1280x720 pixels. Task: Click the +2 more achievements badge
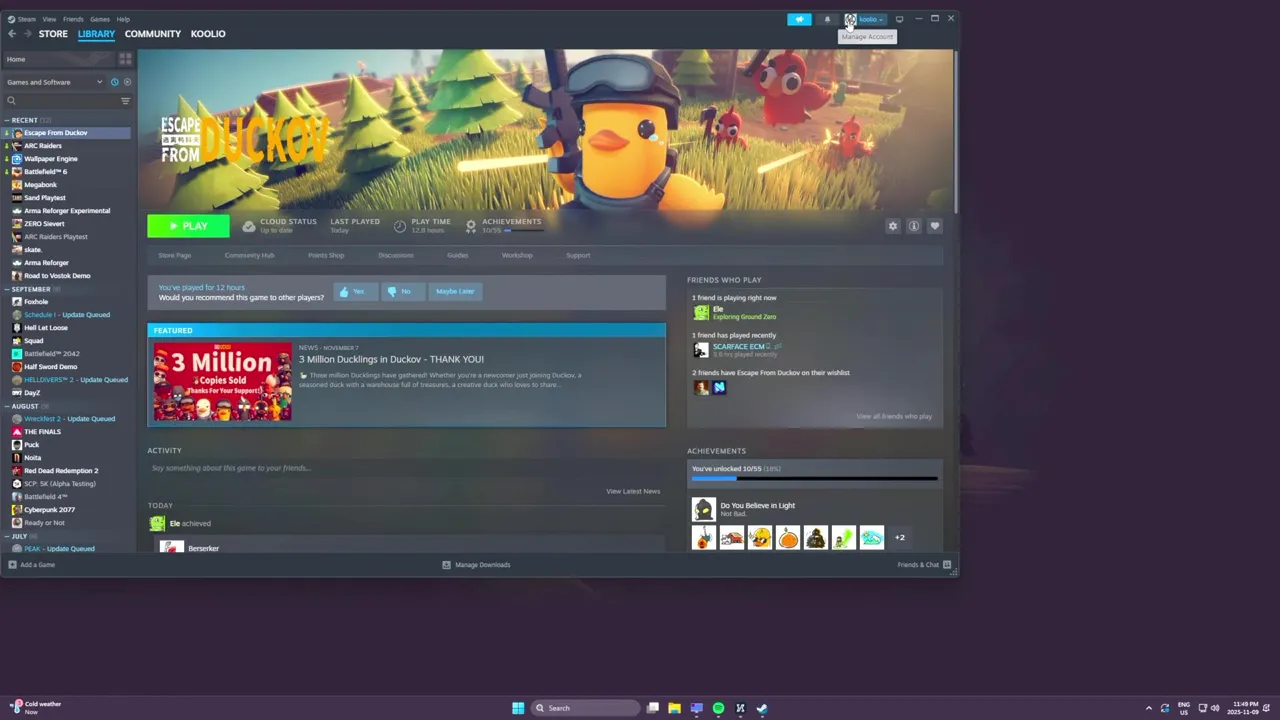[899, 538]
